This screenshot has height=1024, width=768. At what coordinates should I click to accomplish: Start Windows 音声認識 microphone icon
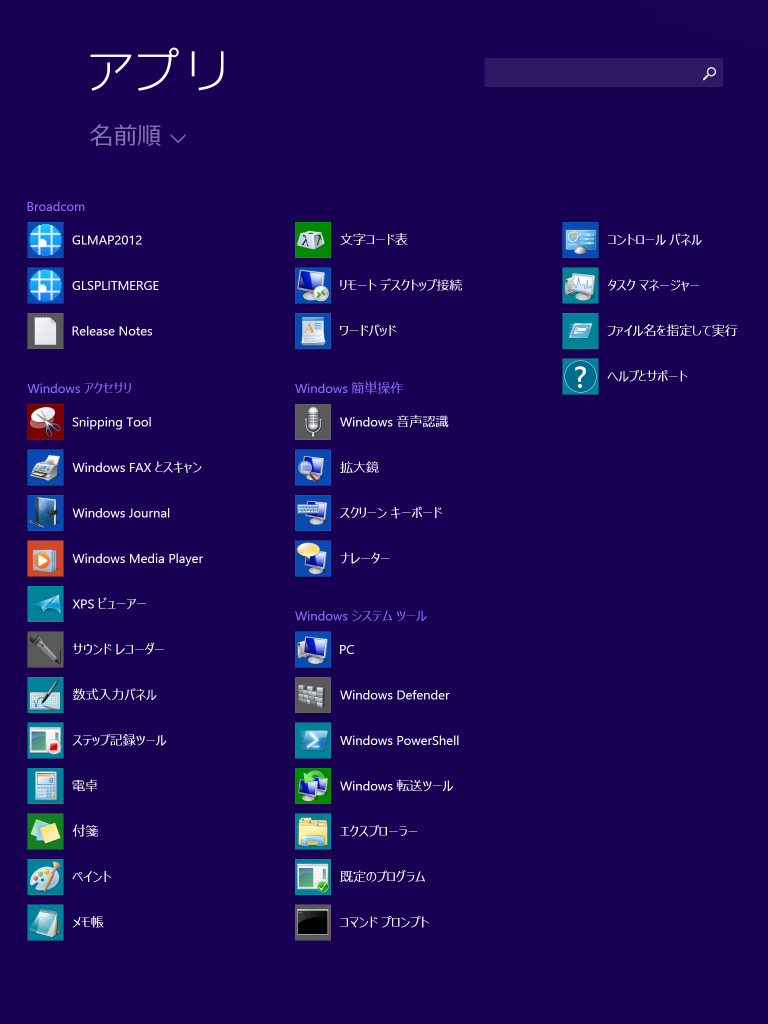pyautogui.click(x=313, y=422)
